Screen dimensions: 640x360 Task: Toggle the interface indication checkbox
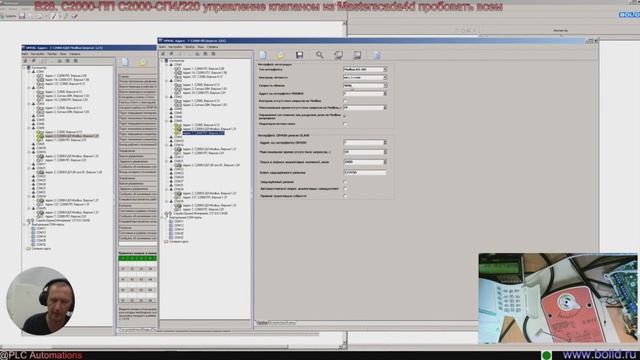pos(345,124)
